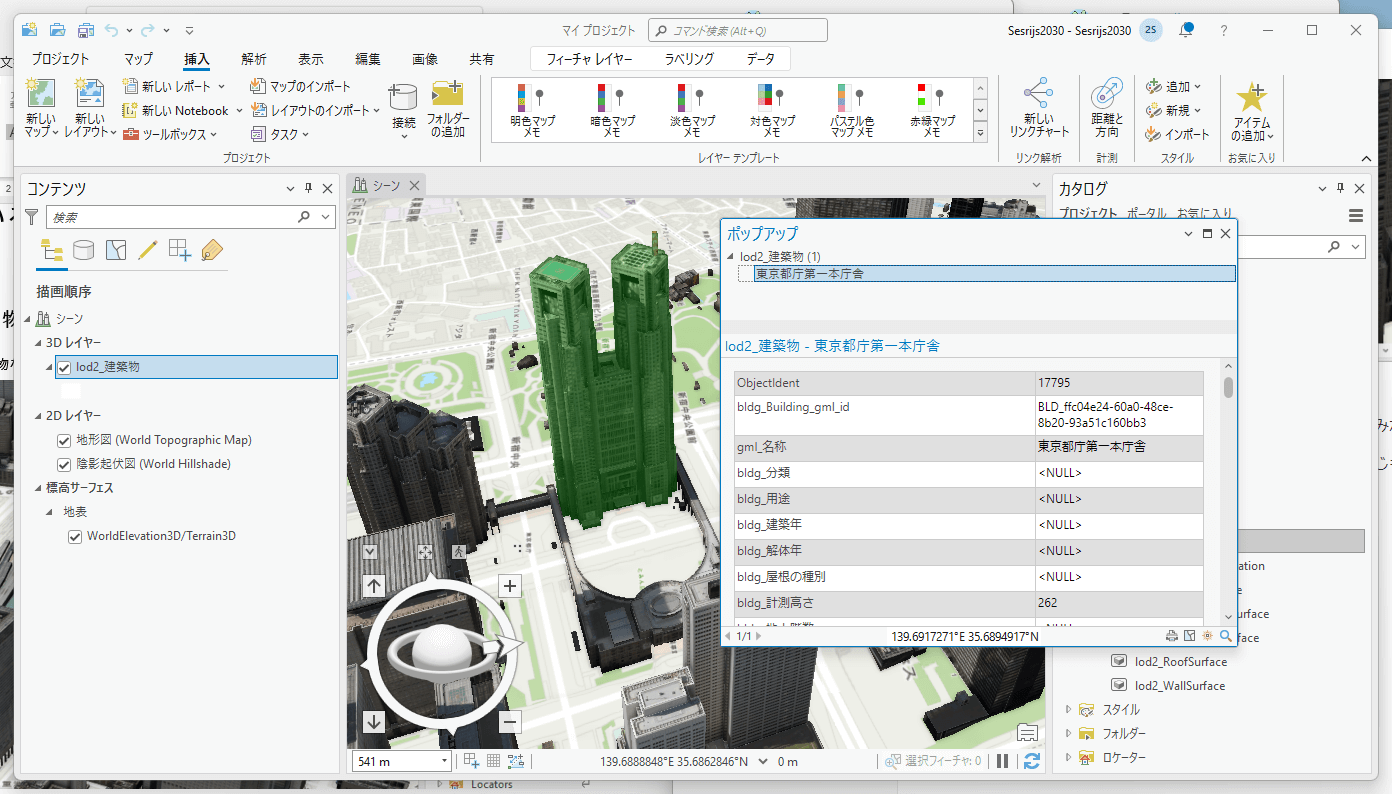
Task: Select List By Data Source in Contents
Action: 84,250
